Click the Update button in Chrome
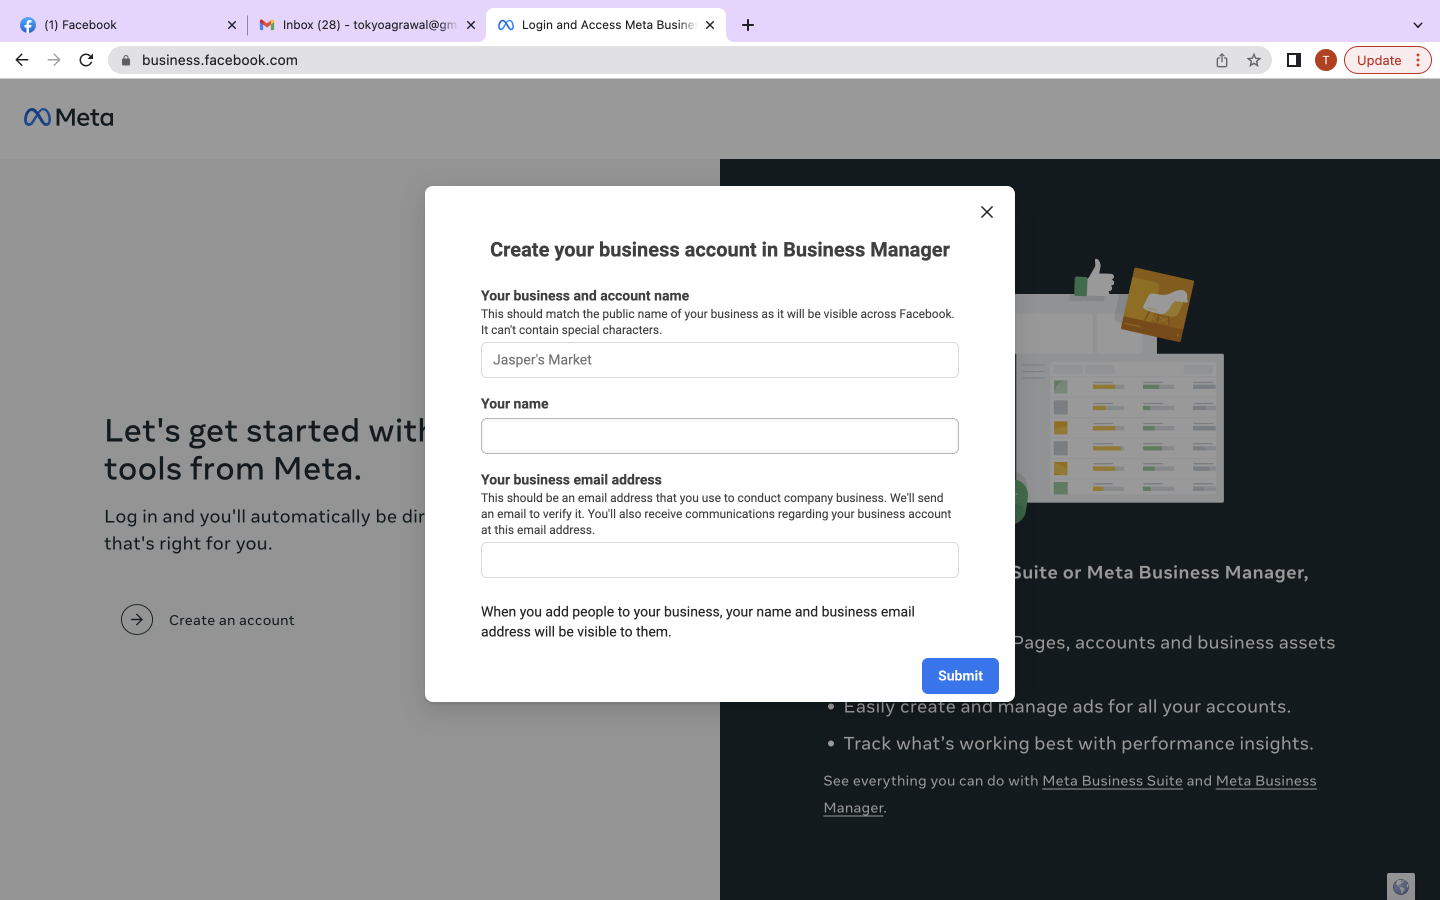Screen dimensions: 1440x900 click(x=1379, y=60)
